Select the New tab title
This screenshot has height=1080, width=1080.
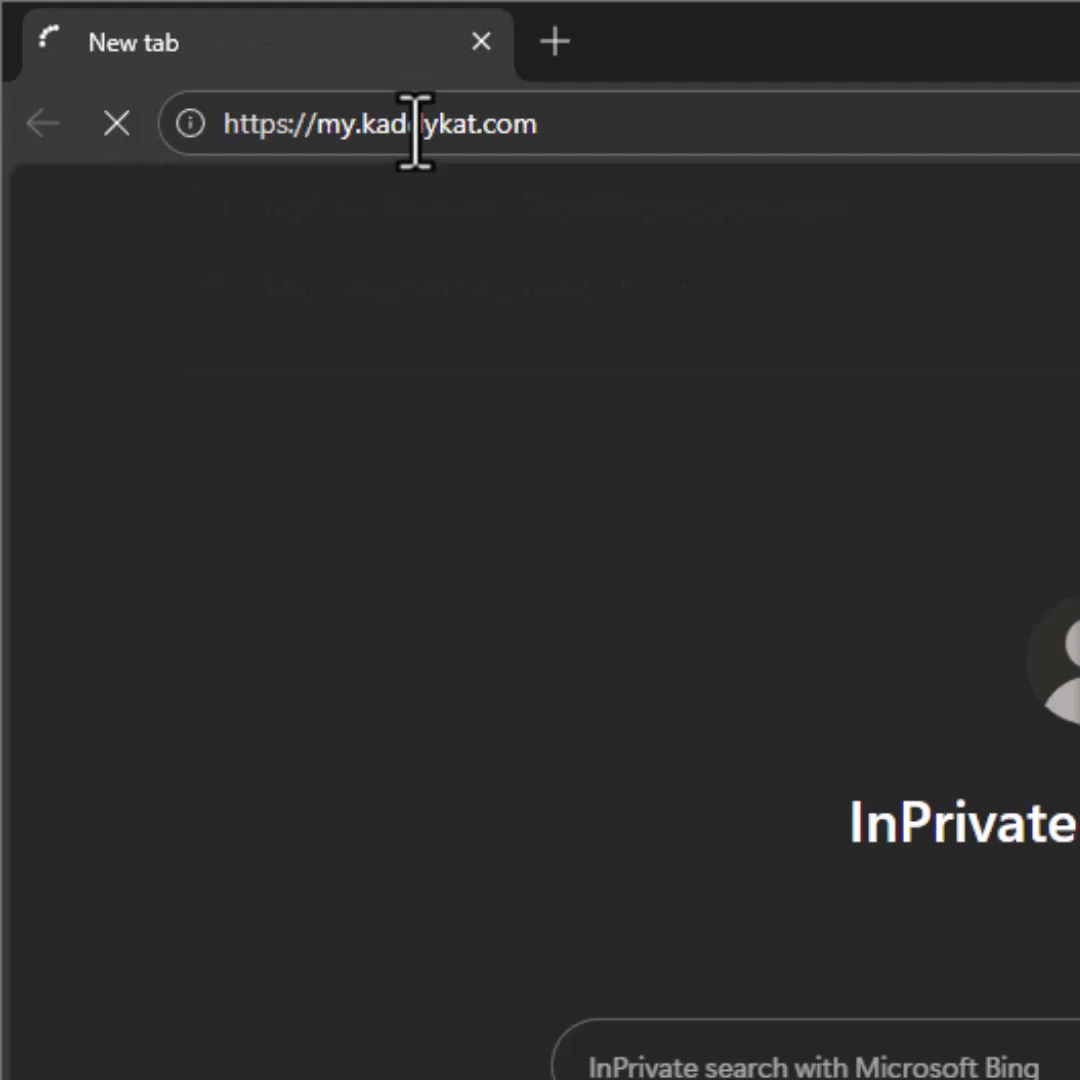point(133,43)
